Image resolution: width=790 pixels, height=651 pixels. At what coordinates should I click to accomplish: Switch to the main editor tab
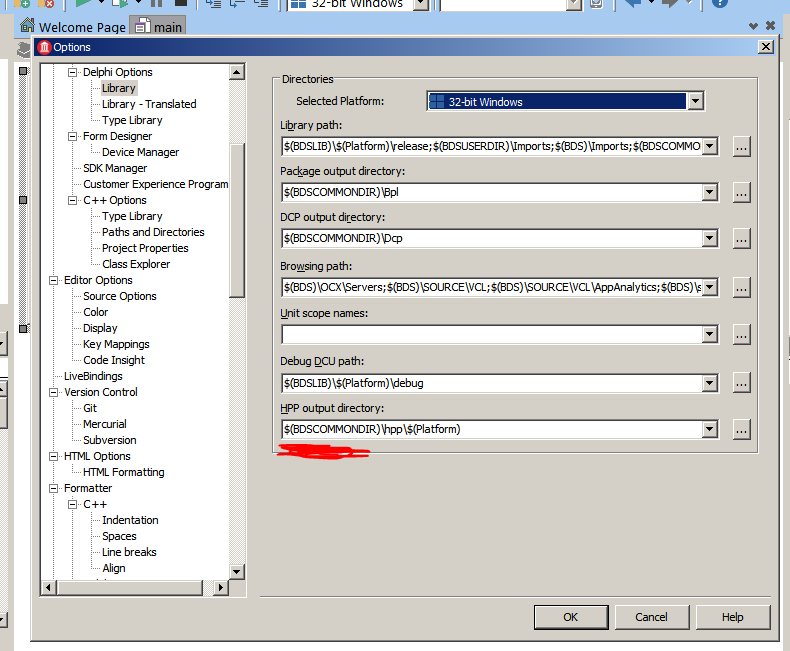[158, 26]
